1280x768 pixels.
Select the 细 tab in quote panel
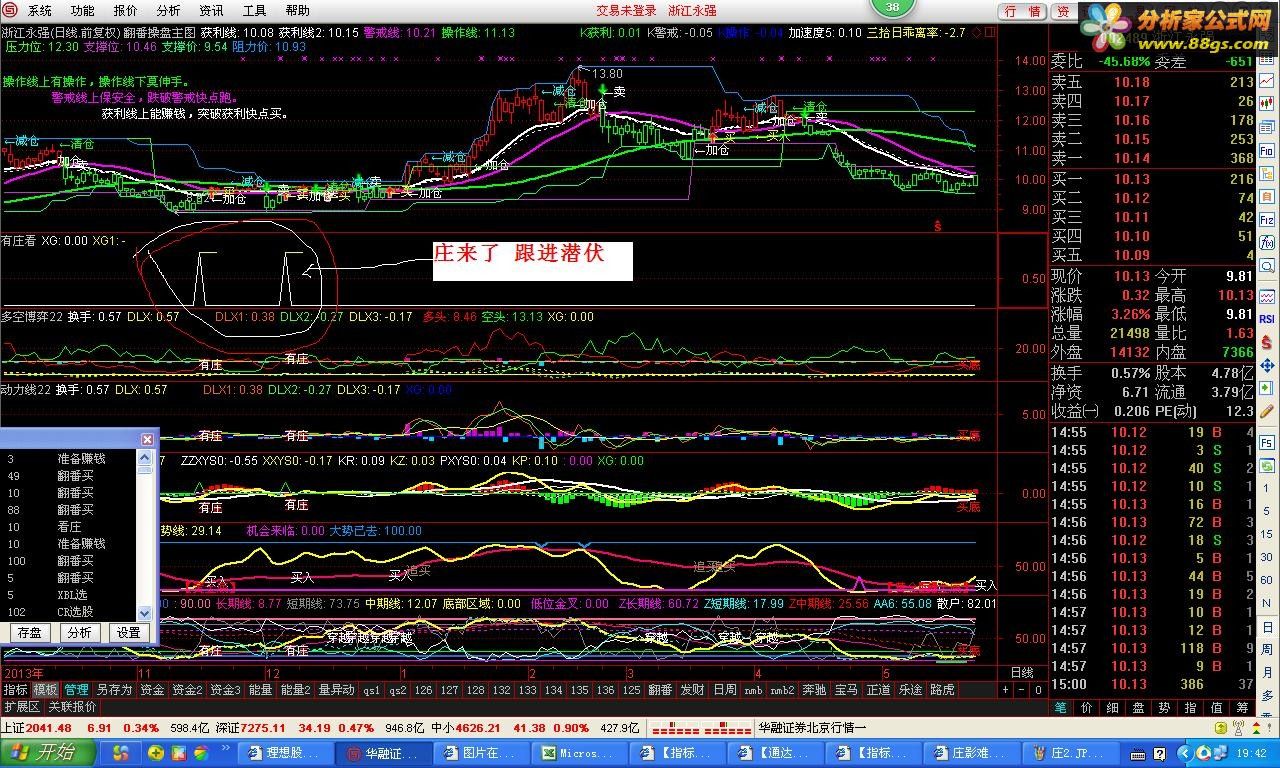(1113, 707)
